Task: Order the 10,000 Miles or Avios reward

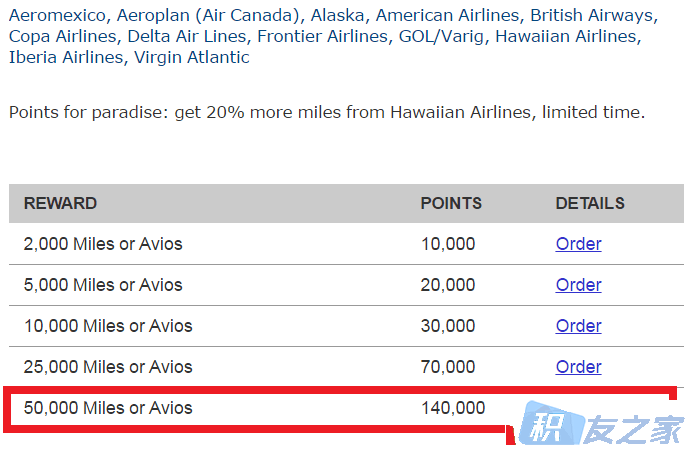Action: 578,326
